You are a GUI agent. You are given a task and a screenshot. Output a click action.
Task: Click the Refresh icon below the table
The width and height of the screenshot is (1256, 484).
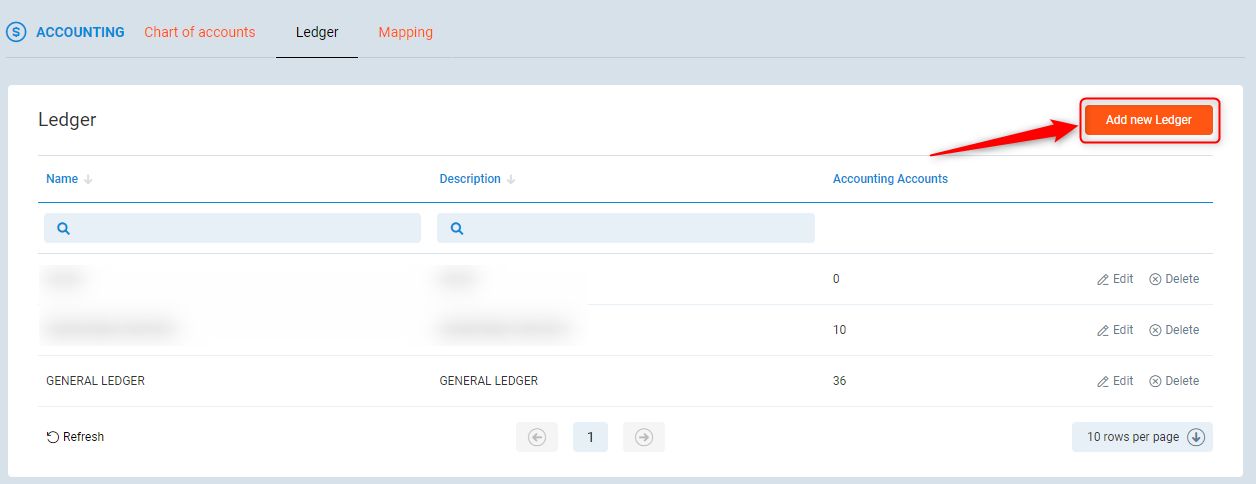click(53, 437)
